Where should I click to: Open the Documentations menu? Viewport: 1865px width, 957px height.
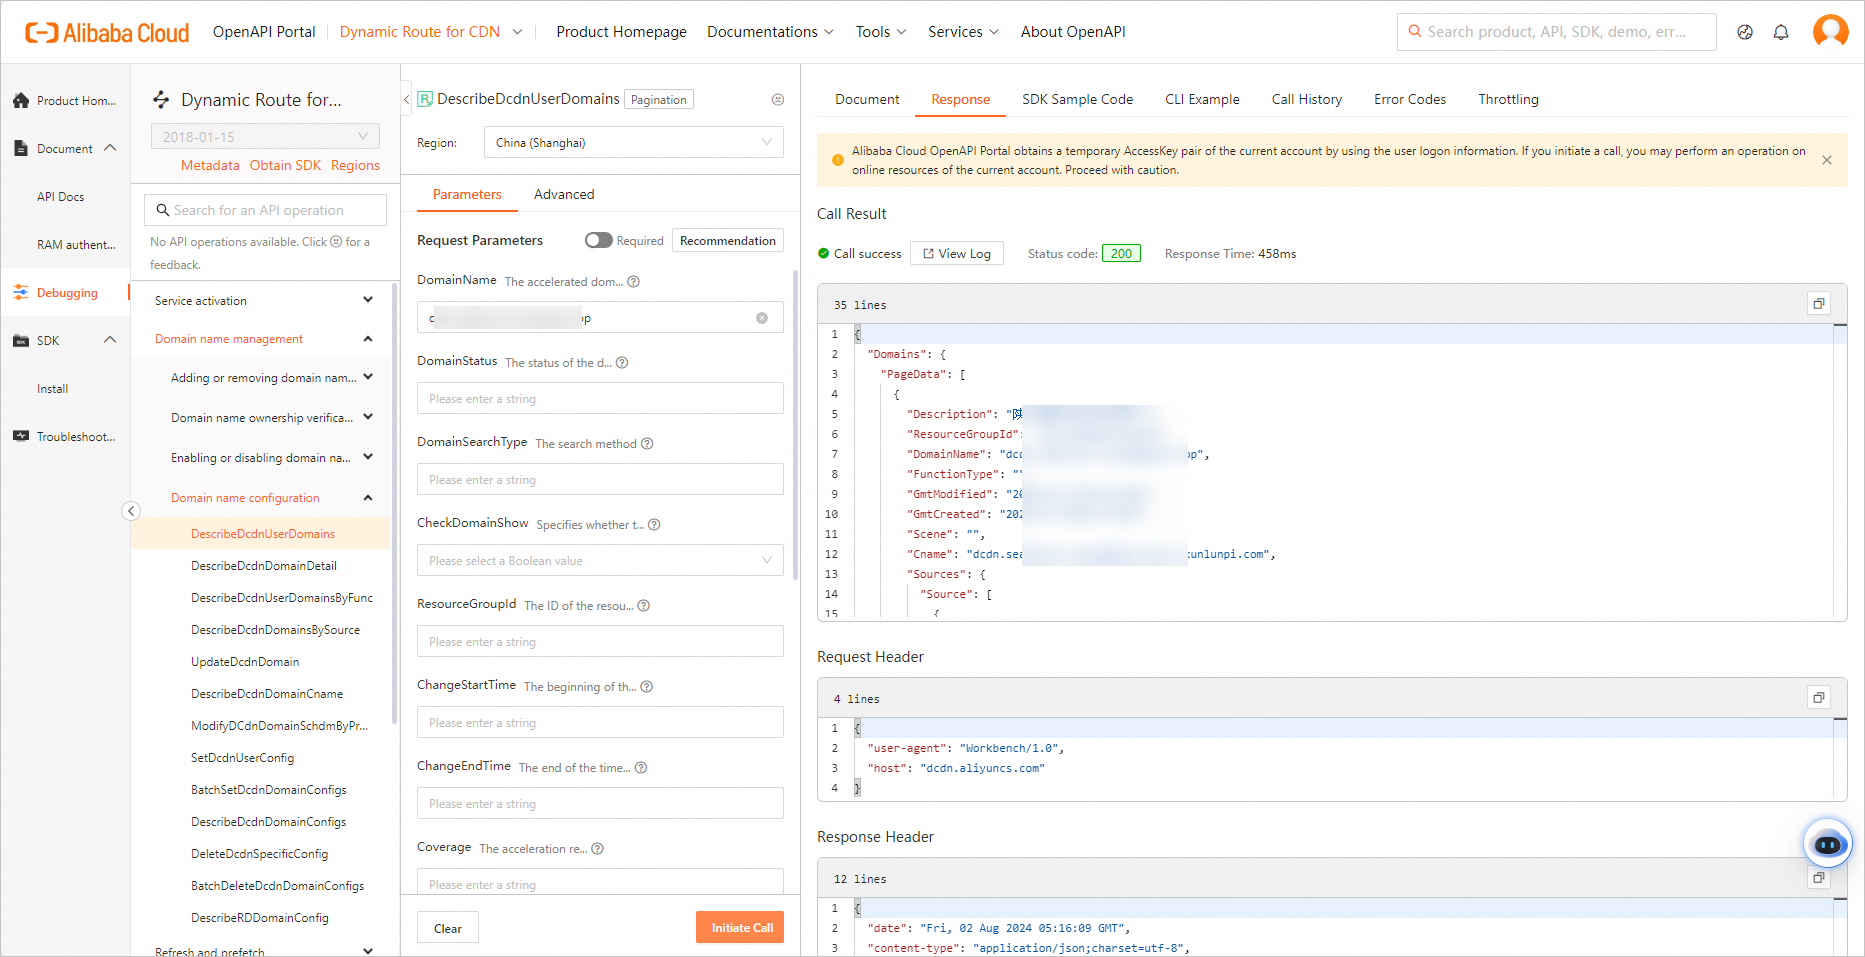pyautogui.click(x=770, y=32)
